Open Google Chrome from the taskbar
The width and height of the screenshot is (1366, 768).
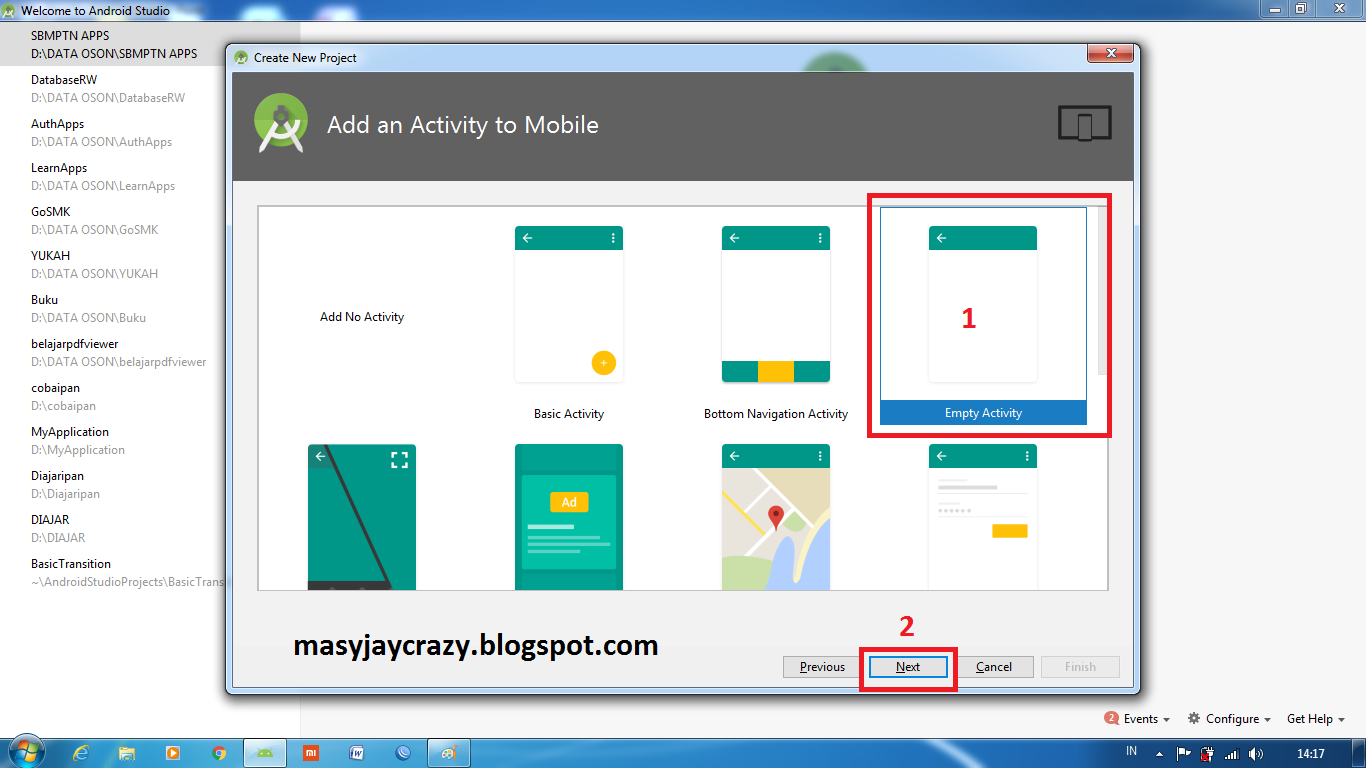219,753
